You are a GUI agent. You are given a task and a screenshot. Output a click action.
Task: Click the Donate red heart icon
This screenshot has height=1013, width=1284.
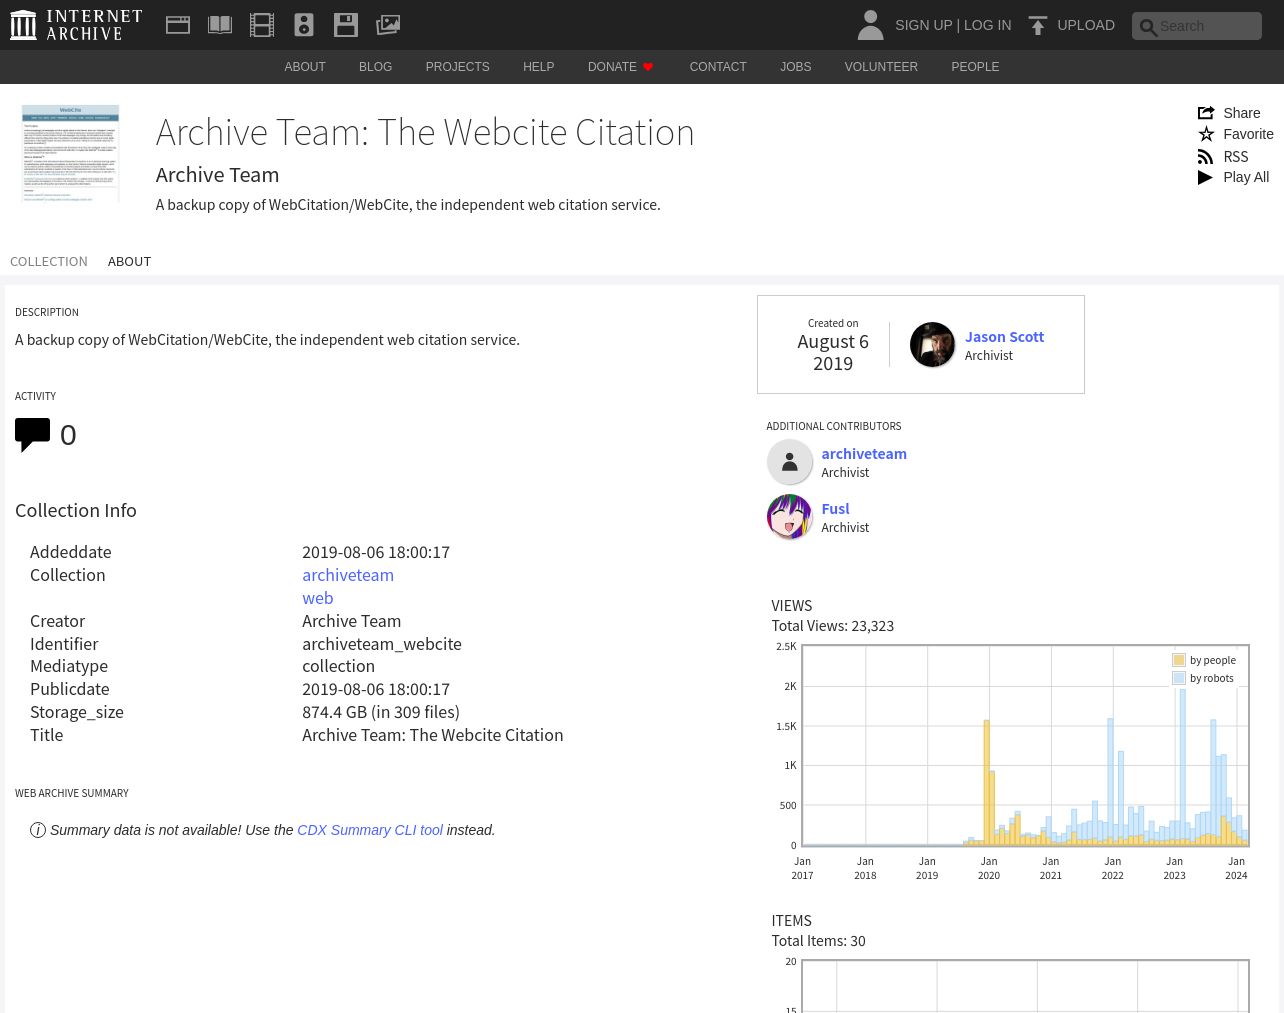point(648,67)
